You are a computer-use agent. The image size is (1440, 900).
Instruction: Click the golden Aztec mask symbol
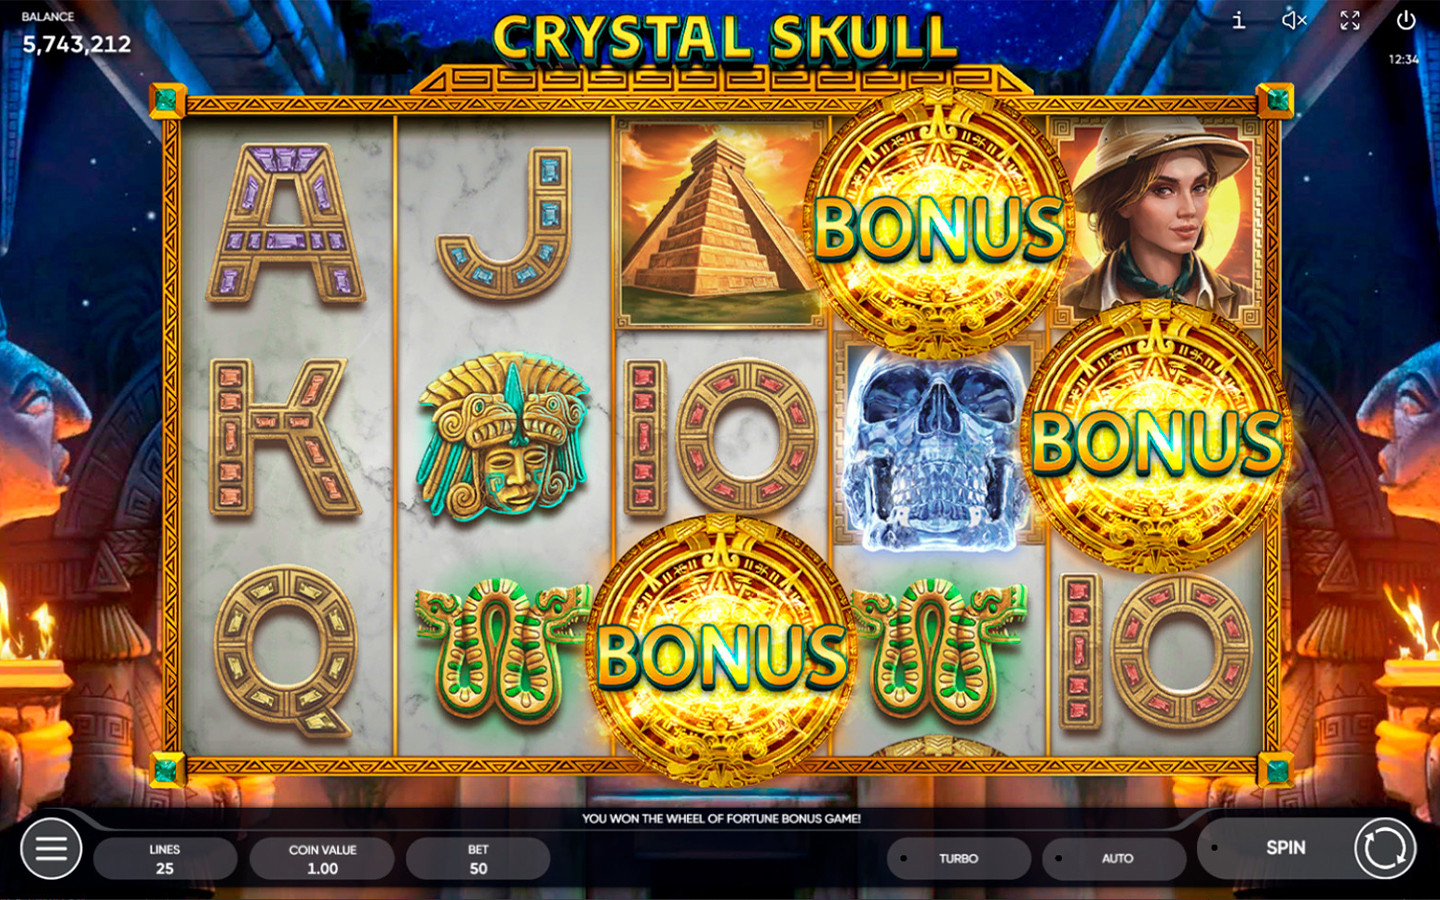pyautogui.click(x=503, y=436)
